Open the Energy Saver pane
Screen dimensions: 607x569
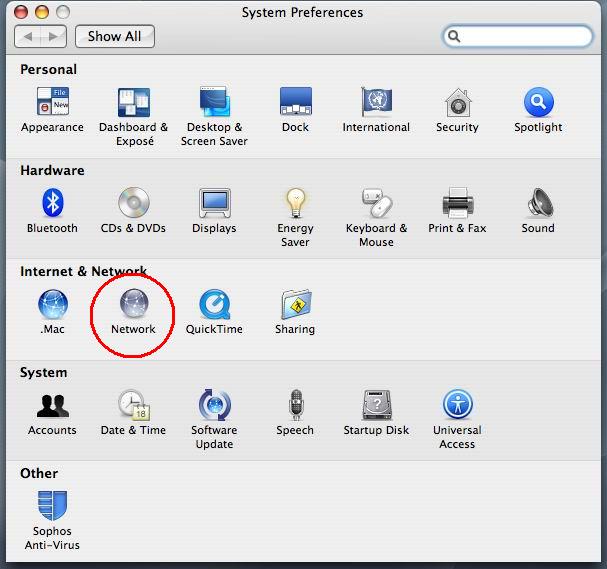(295, 204)
